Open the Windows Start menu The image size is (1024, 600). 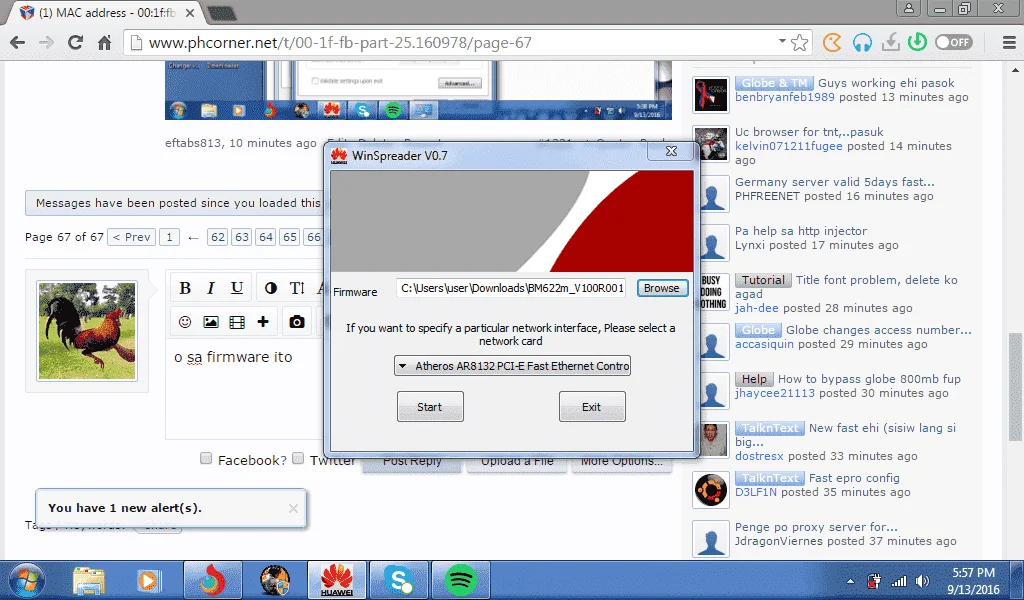tap(26, 580)
